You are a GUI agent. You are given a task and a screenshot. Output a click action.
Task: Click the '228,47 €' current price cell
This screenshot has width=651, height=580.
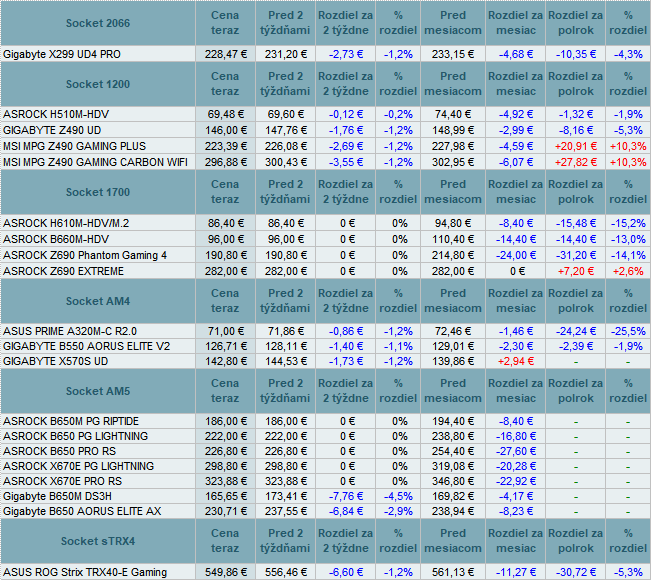[x=226, y=54]
